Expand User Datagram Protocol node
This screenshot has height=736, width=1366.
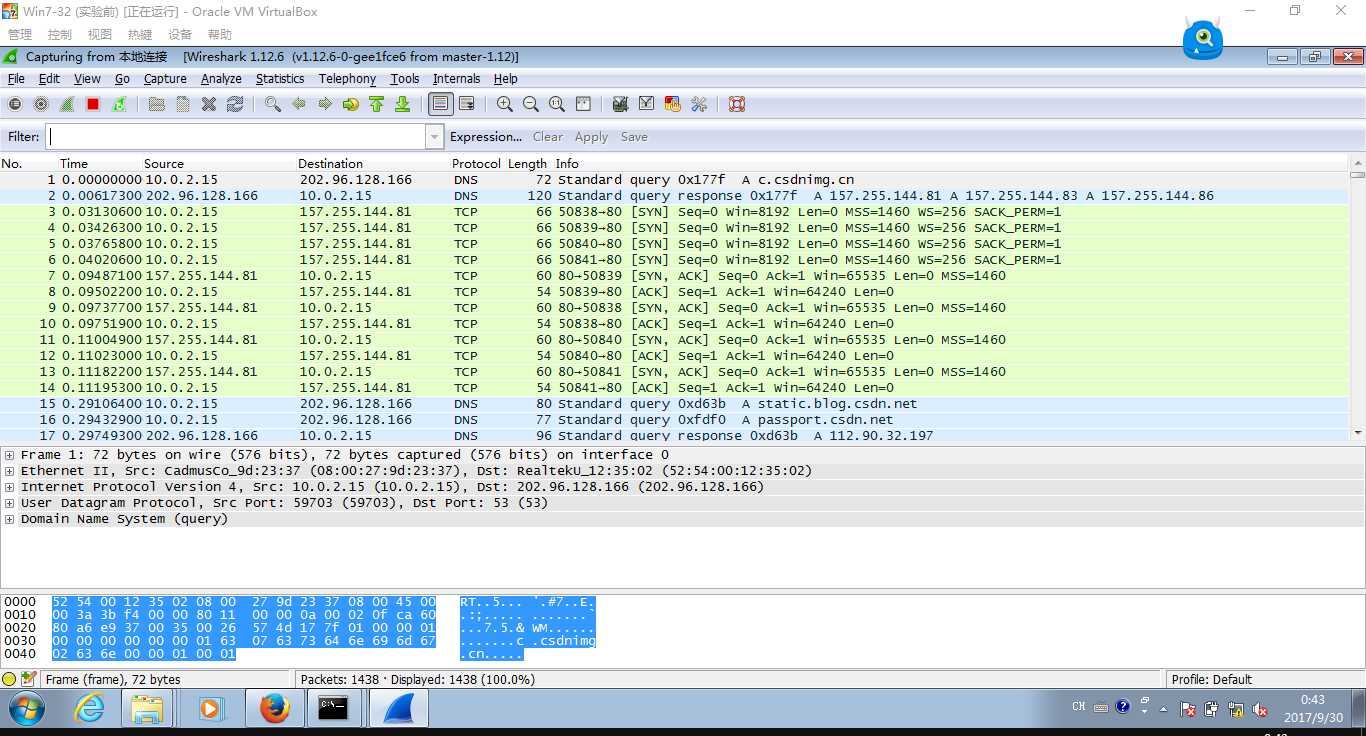pos(9,503)
